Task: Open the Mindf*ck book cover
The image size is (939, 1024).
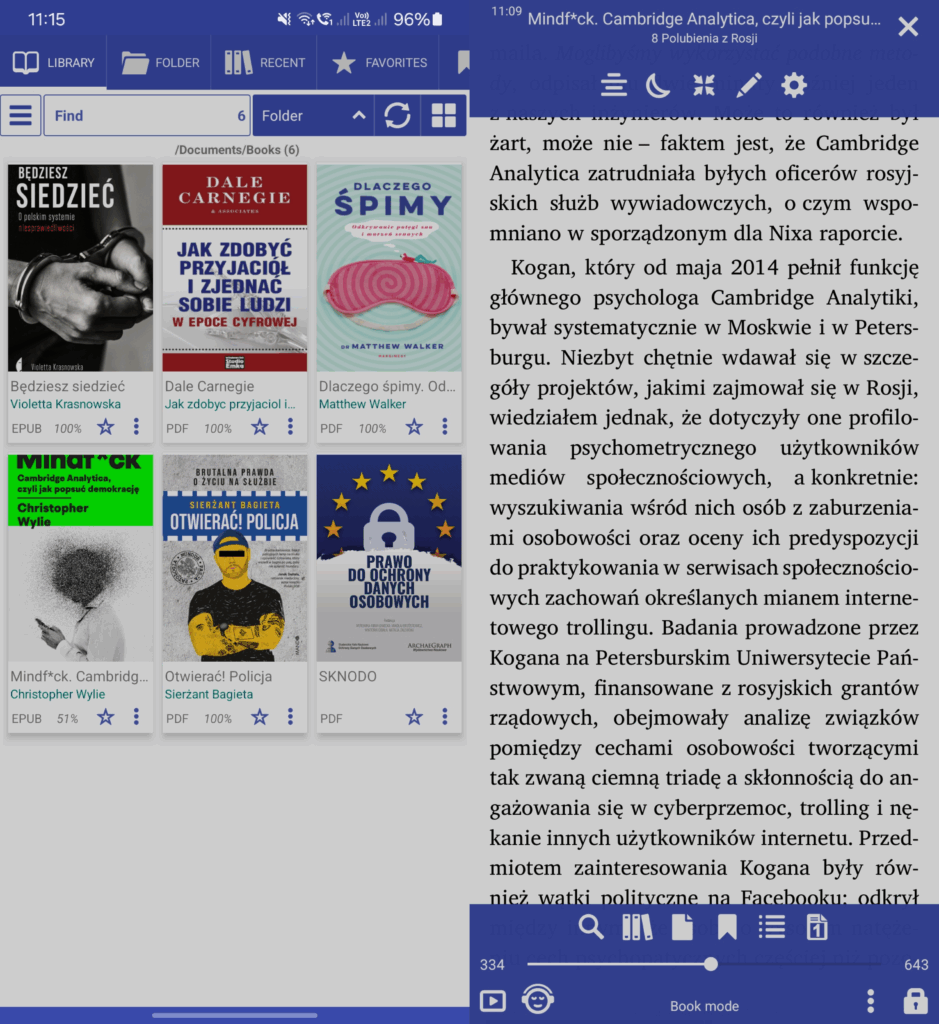Action: [x=80, y=558]
